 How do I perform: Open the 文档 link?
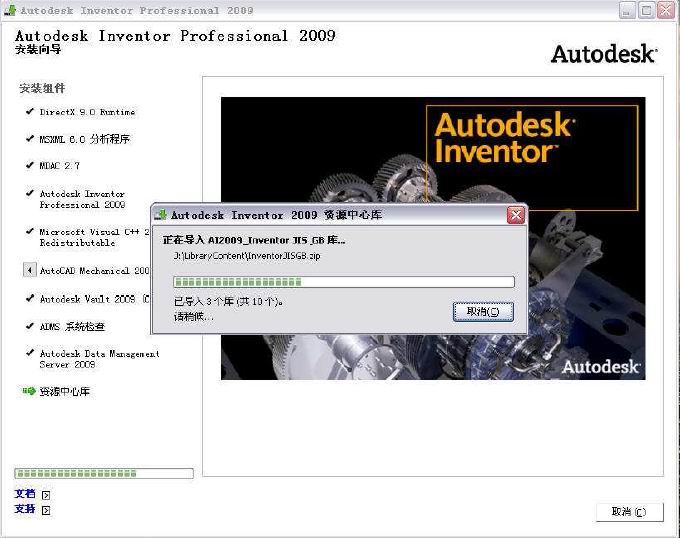click(25, 494)
